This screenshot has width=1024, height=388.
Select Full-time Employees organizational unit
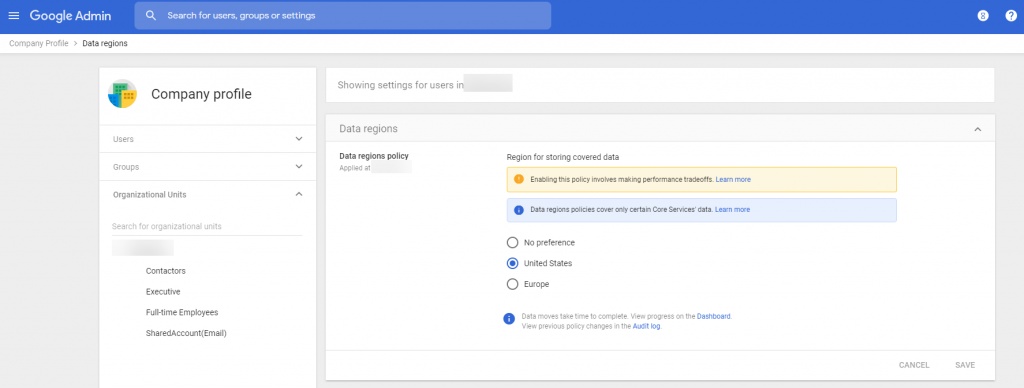(x=182, y=313)
